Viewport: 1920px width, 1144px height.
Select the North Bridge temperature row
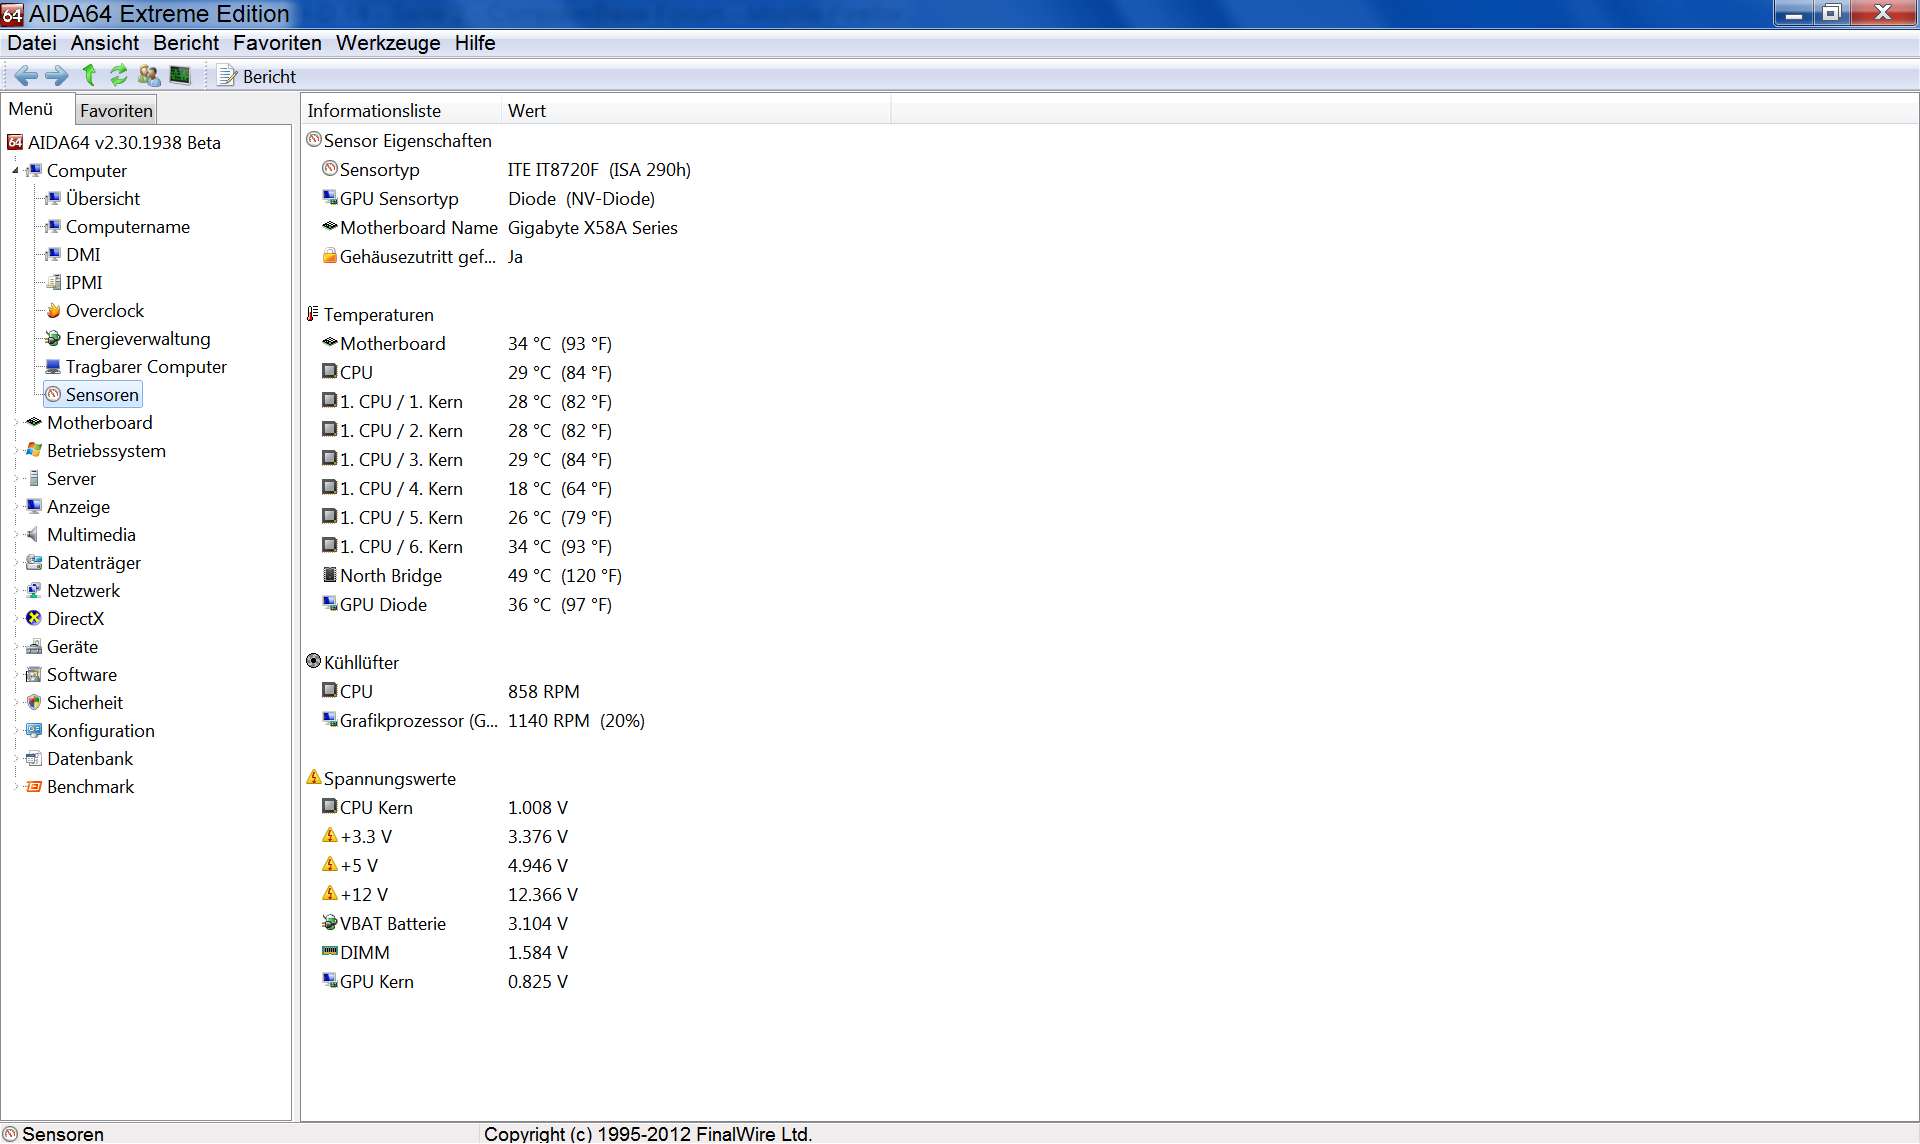click(x=390, y=576)
